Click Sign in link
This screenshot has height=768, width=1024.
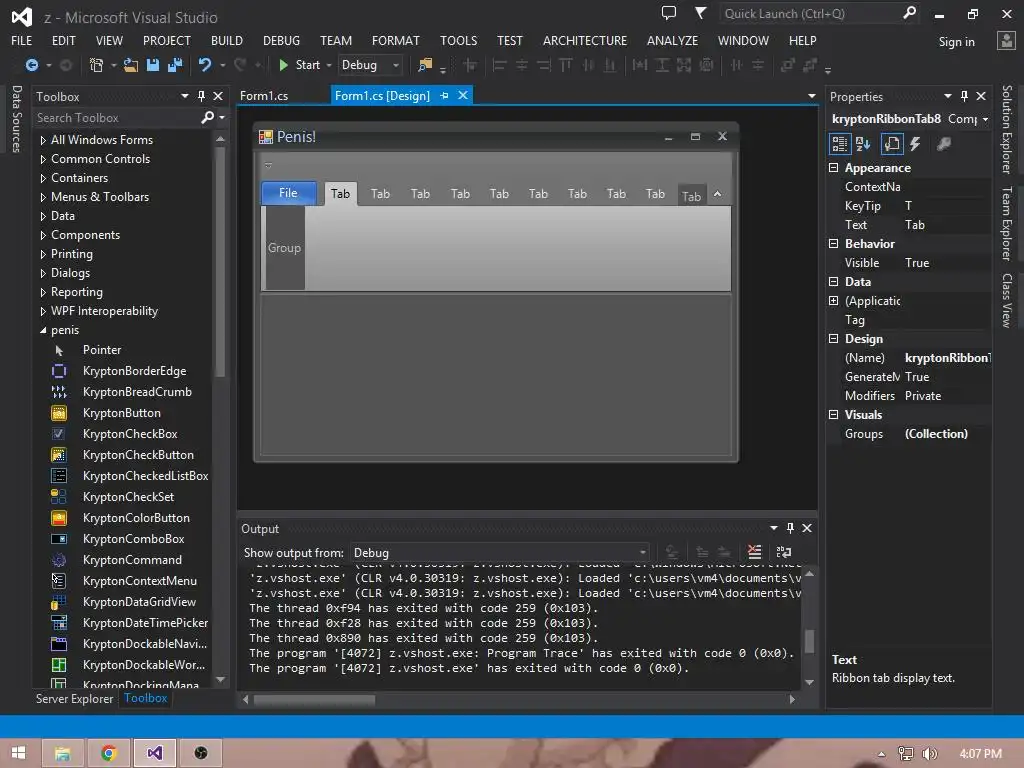tap(957, 42)
